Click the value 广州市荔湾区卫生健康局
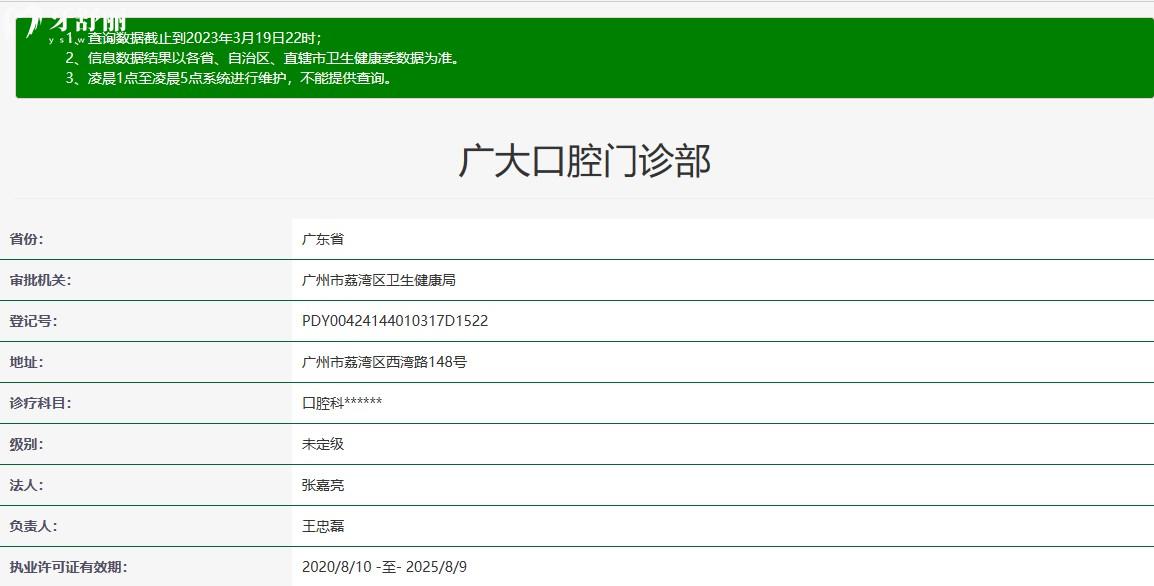Viewport: 1154px width, 586px height. [378, 280]
